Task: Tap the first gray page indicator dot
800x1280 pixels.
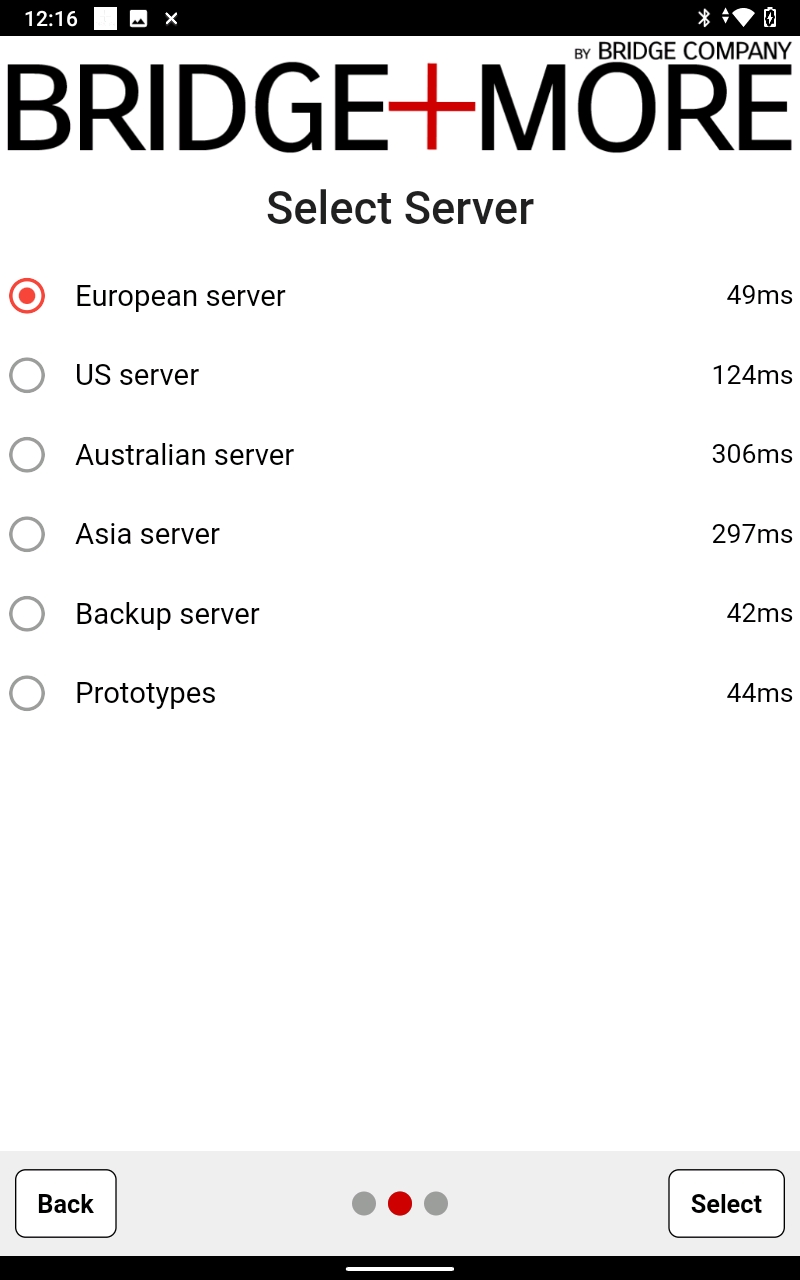Action: click(x=364, y=1203)
